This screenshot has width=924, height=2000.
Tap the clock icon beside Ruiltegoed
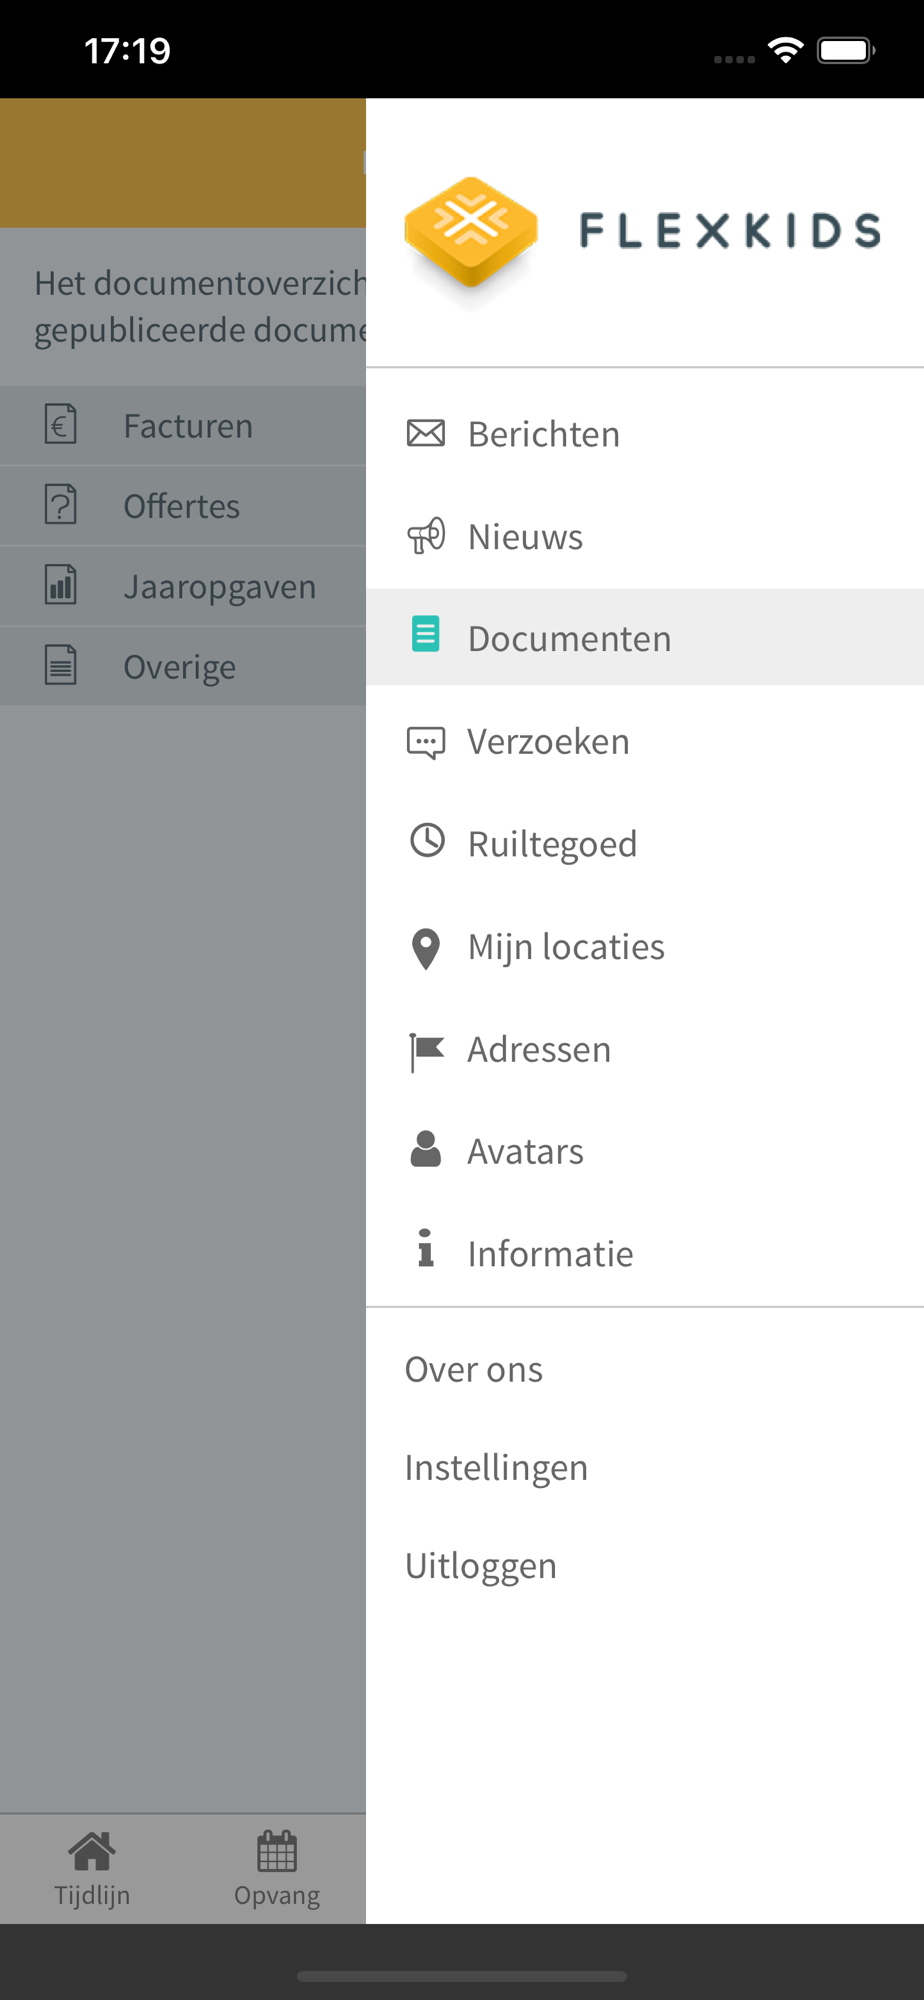427,840
